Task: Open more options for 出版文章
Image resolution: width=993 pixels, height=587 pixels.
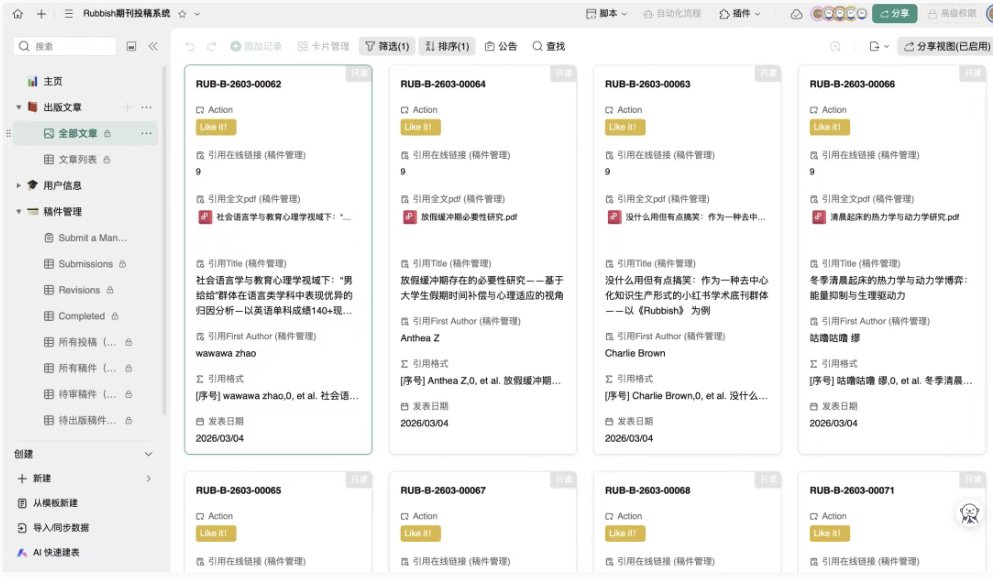Action: click(x=146, y=107)
